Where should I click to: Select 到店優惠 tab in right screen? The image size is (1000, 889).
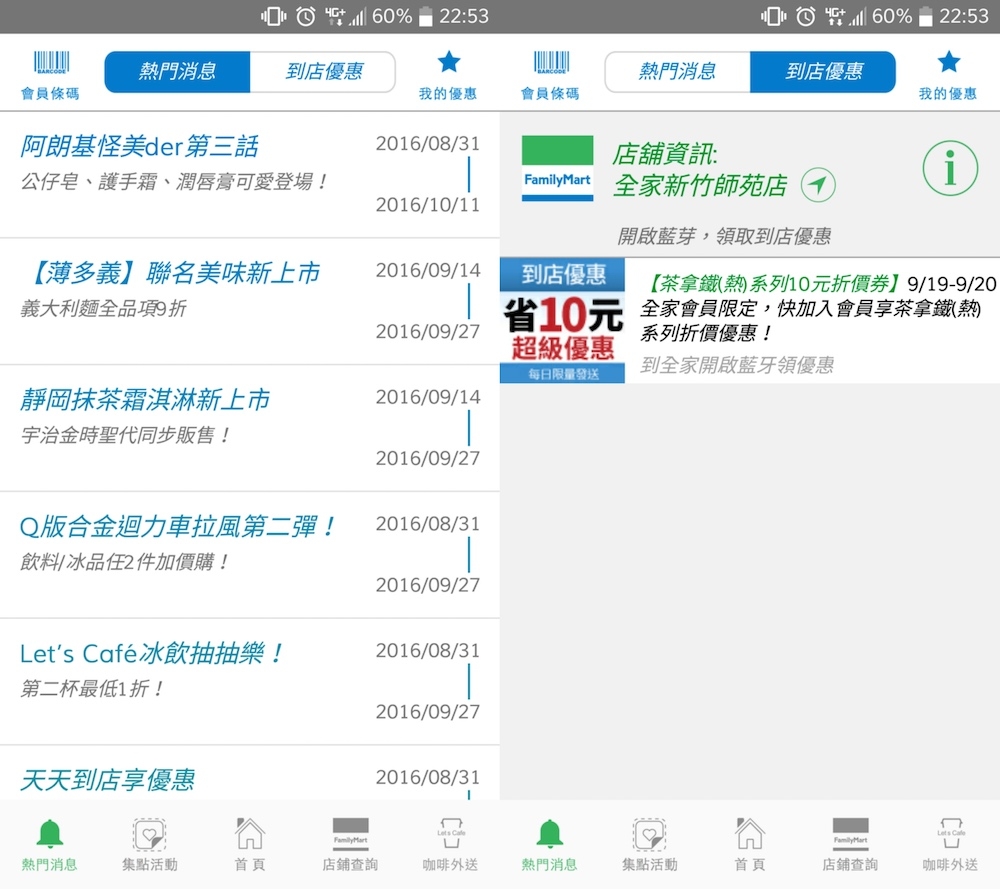pos(823,71)
